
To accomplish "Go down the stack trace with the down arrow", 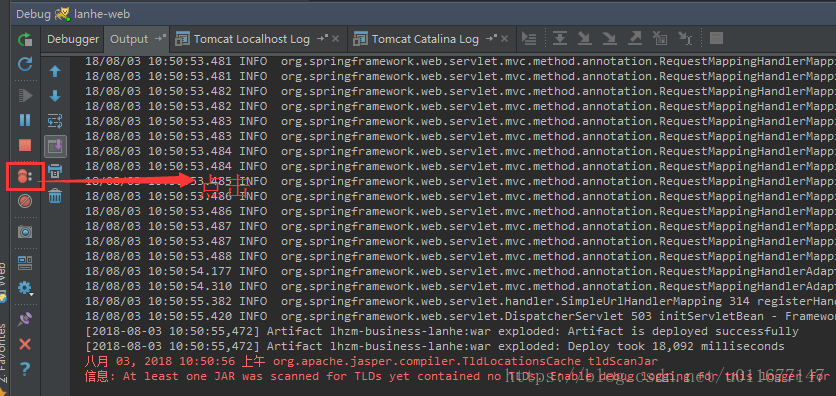I will [55, 96].
